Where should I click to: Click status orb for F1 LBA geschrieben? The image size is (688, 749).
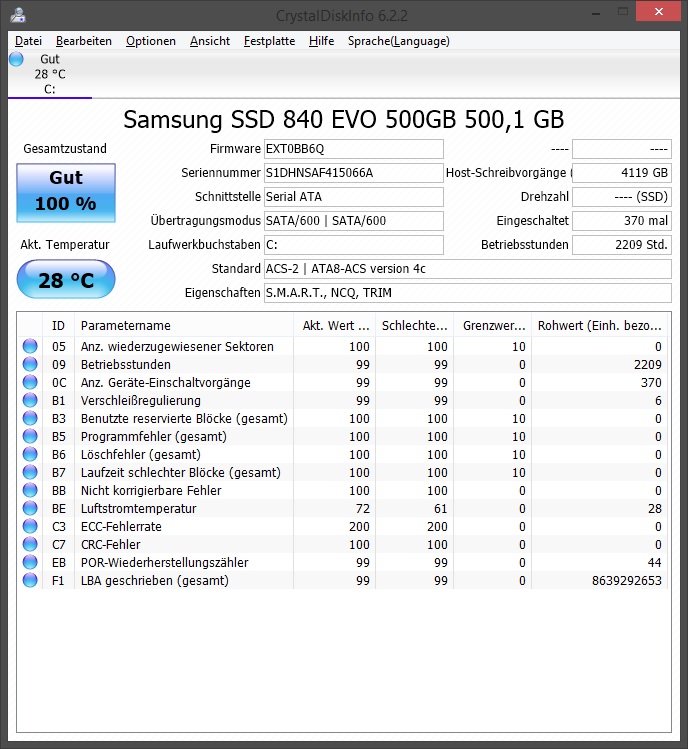[x=30, y=580]
